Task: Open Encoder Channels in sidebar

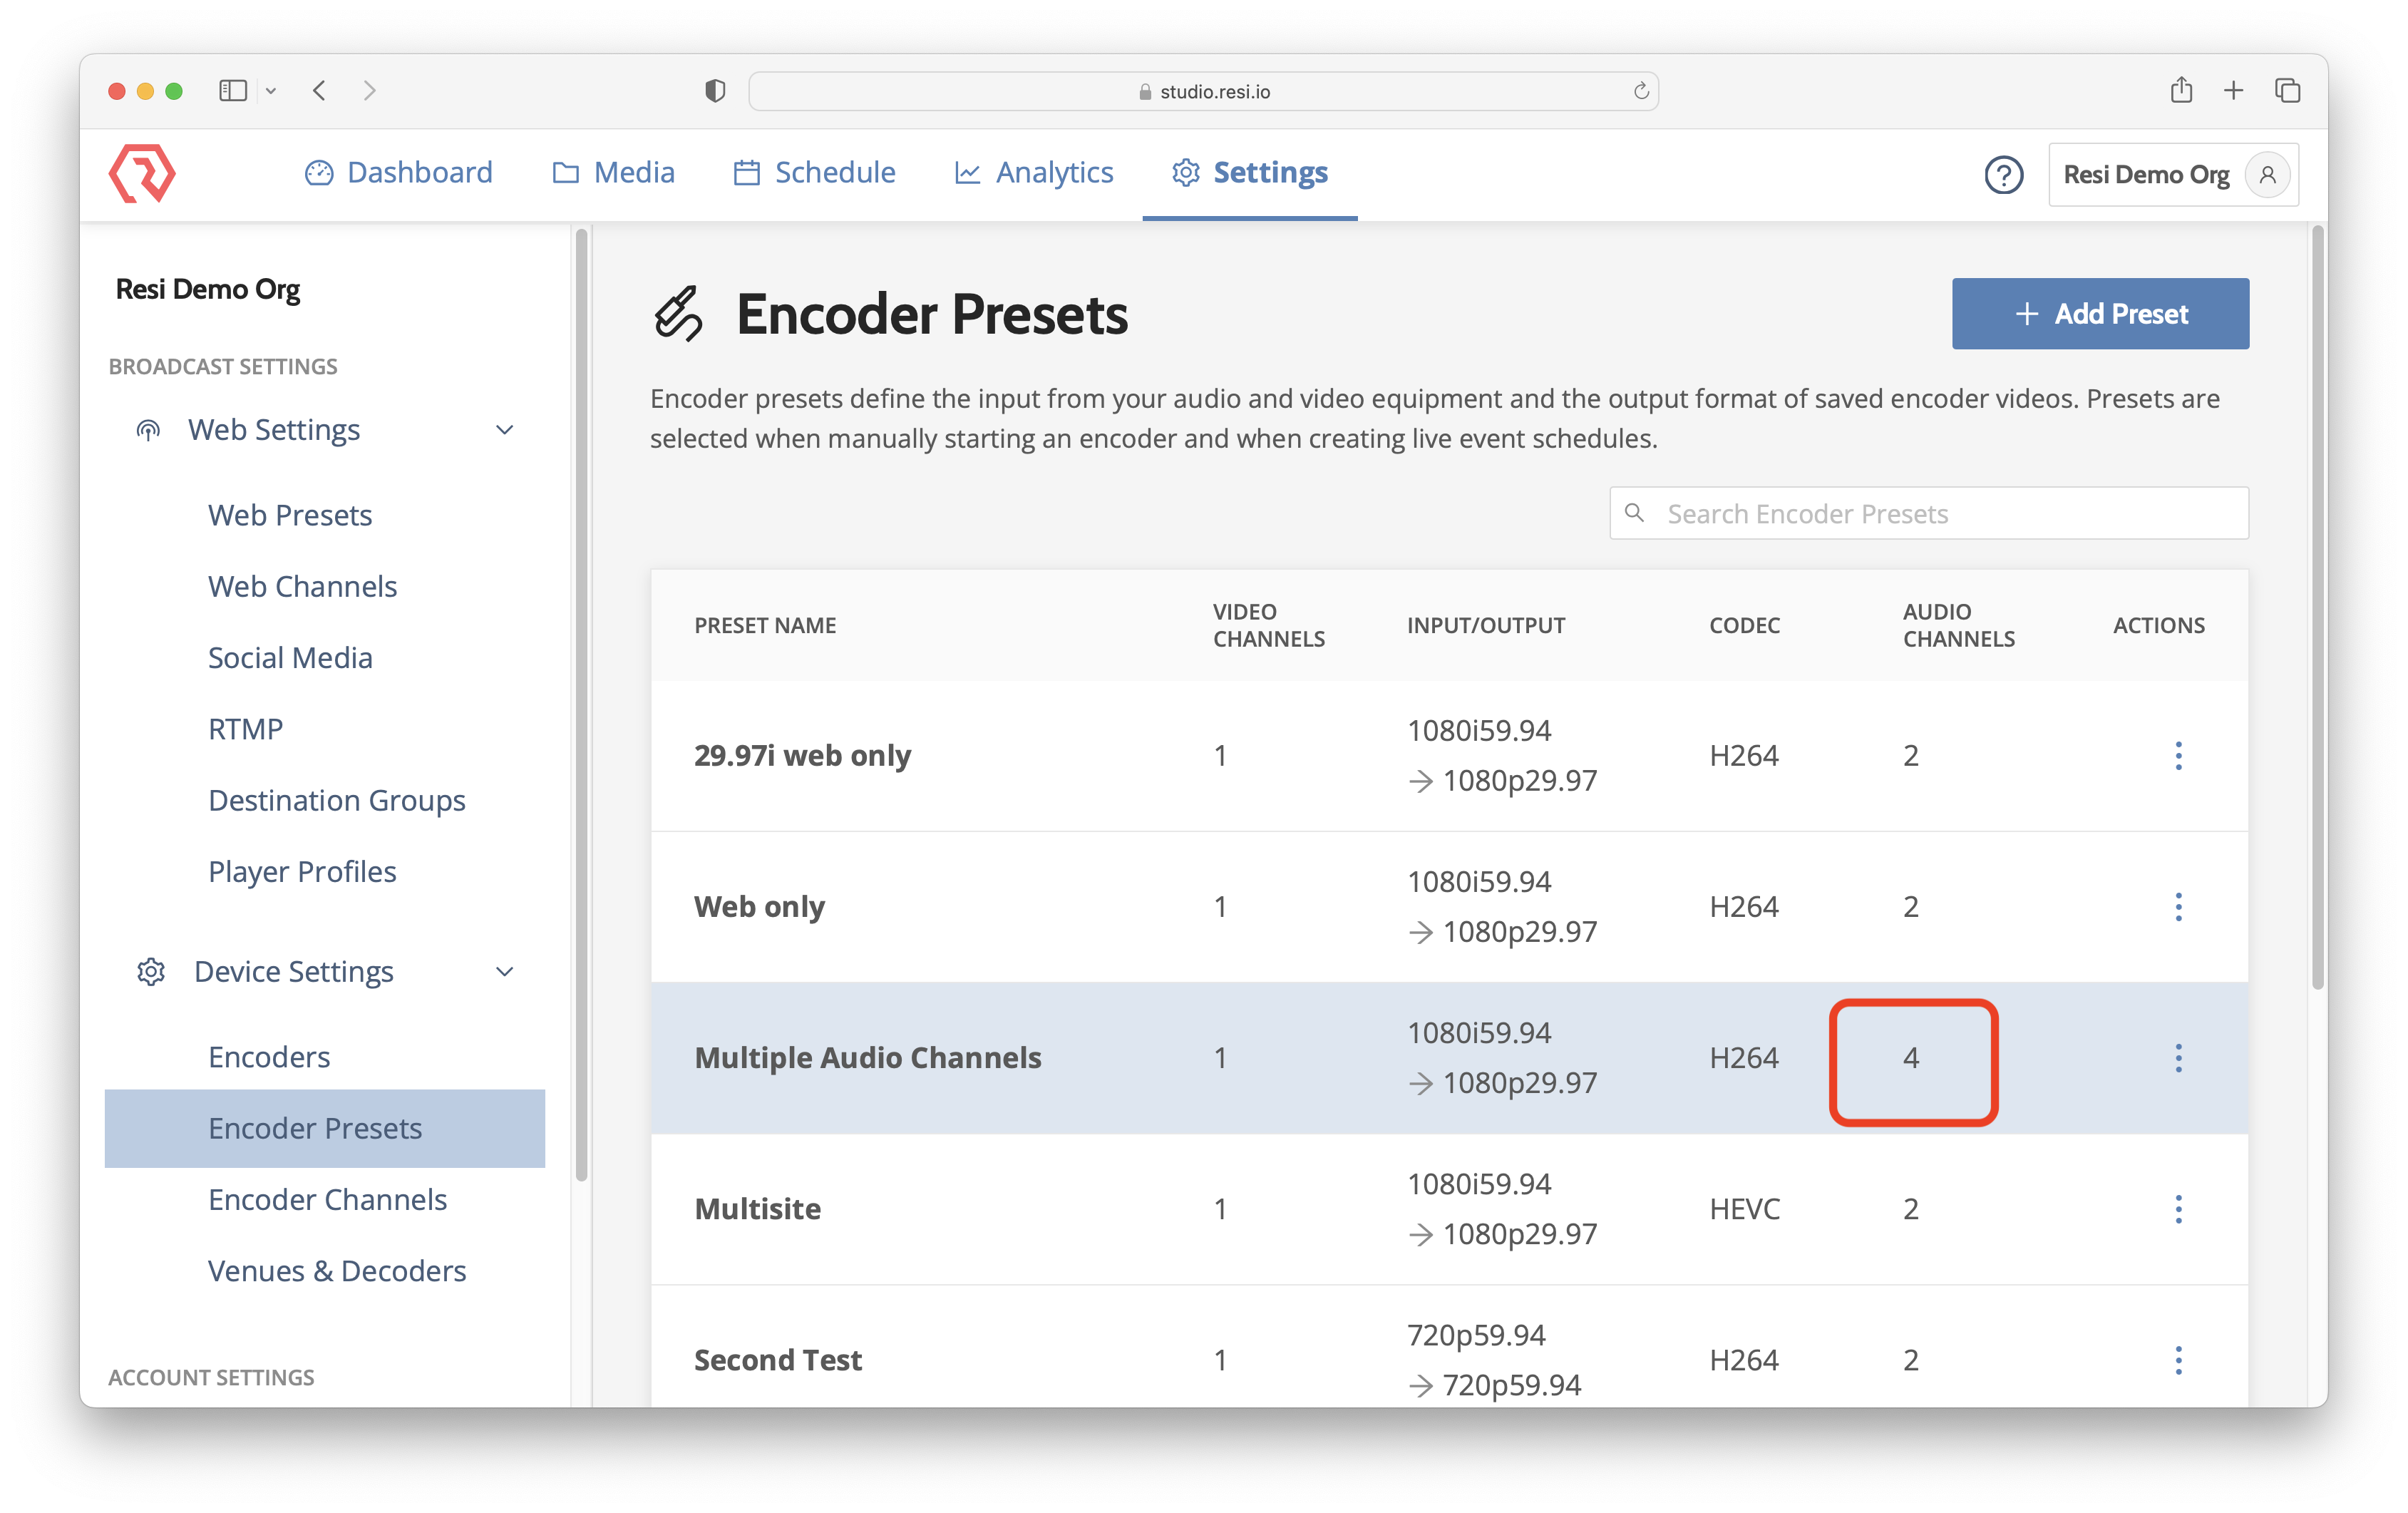Action: pos(327,1199)
